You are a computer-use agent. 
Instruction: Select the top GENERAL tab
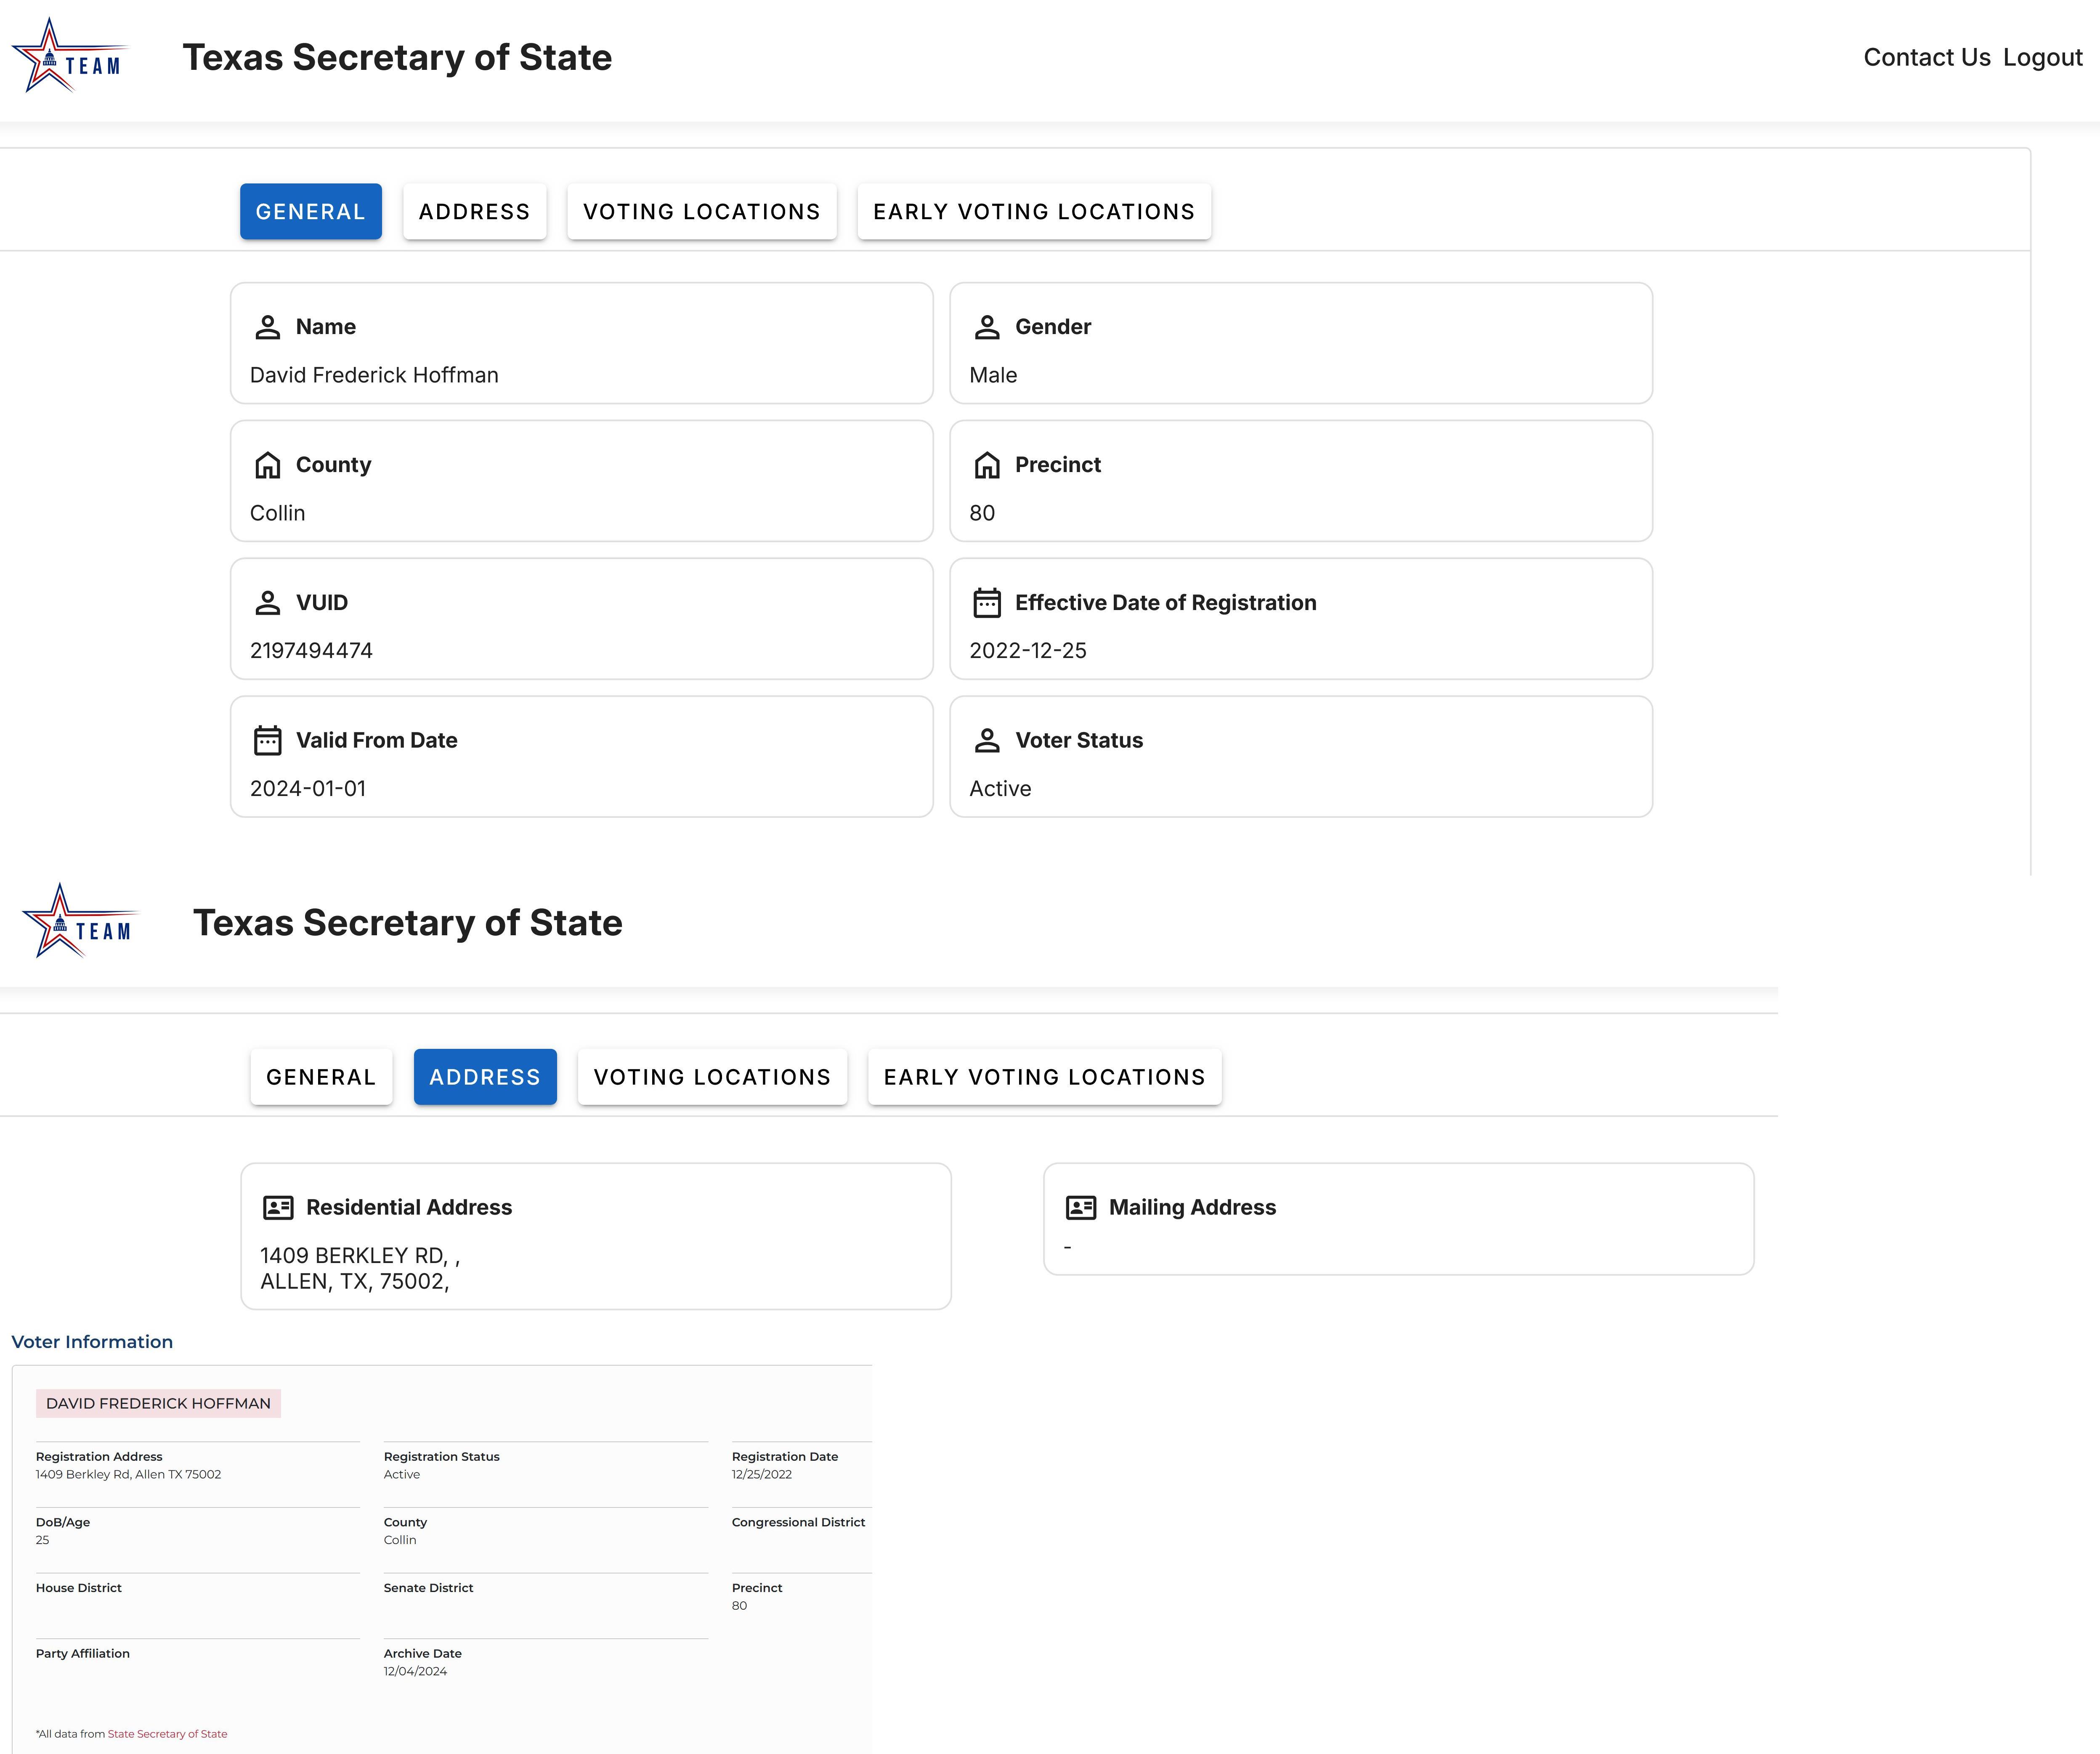[x=310, y=211]
